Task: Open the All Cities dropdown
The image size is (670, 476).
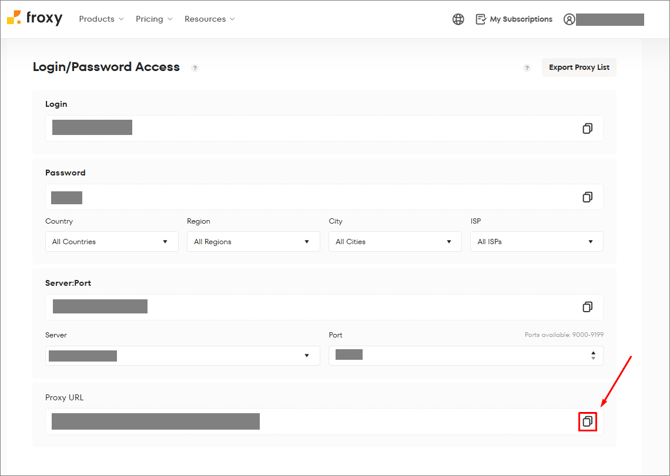Action: [395, 241]
